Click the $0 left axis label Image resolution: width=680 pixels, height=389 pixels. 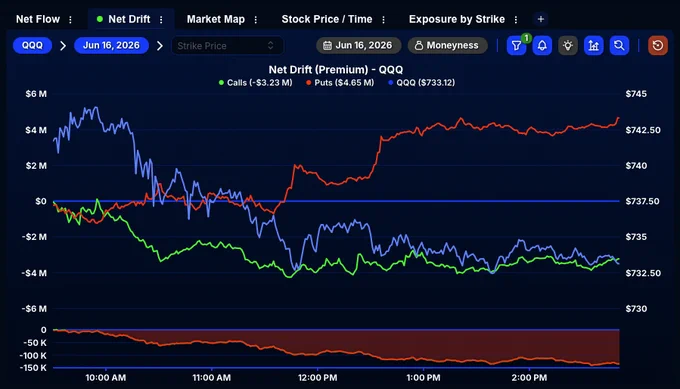pyautogui.click(x=41, y=201)
